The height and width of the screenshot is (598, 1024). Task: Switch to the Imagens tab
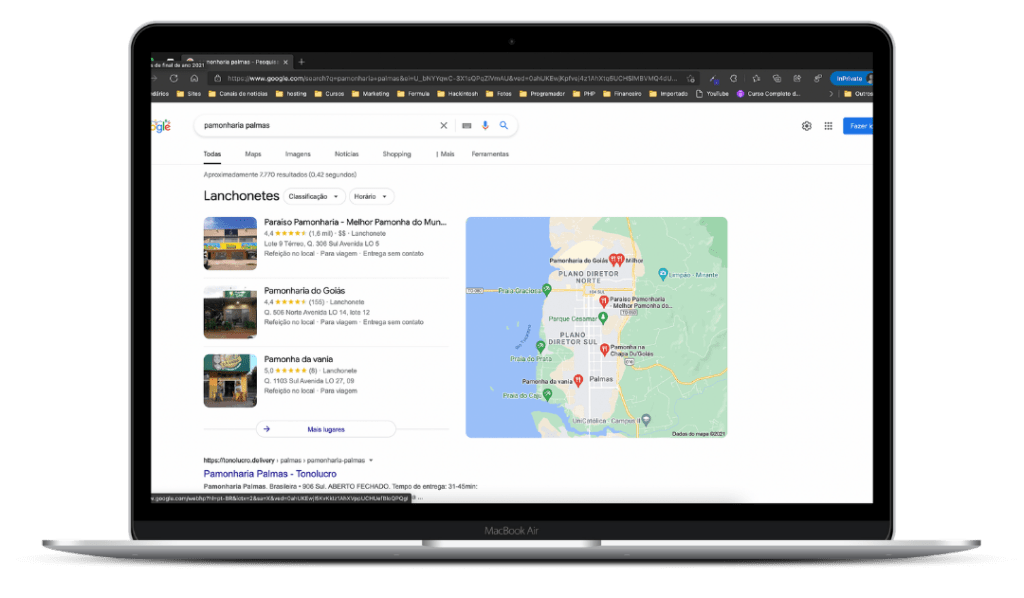pos(298,154)
